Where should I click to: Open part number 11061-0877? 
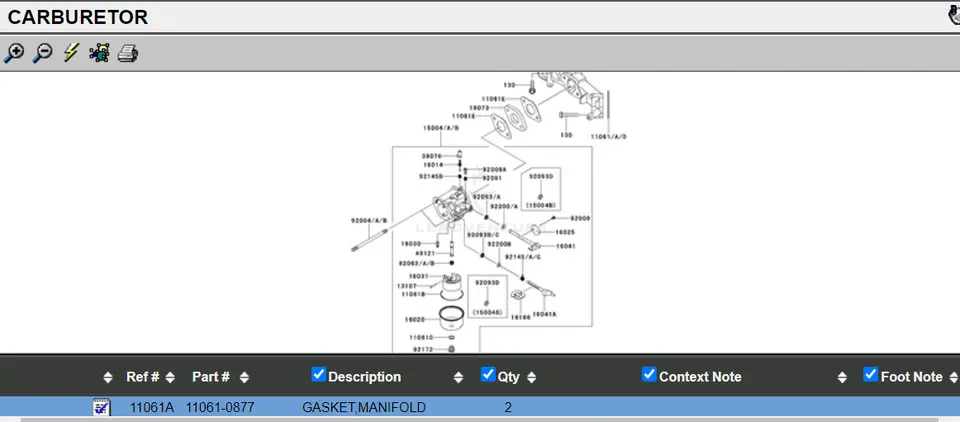219,407
